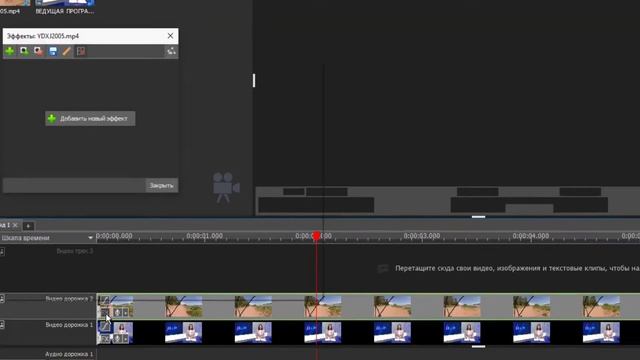The width and height of the screenshot is (640, 360).
Task: Click the dark red square icon in Effects toolbar
Action: [x=81, y=51]
